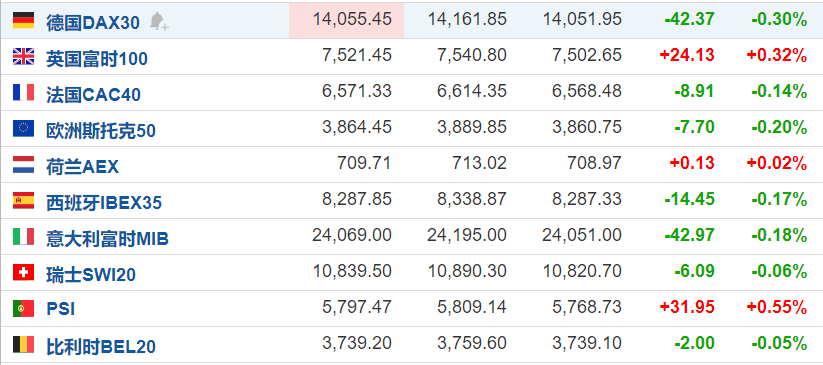Open the 比利时BEL20 index link
Viewport: 823px width, 365px height.
(x=101, y=347)
